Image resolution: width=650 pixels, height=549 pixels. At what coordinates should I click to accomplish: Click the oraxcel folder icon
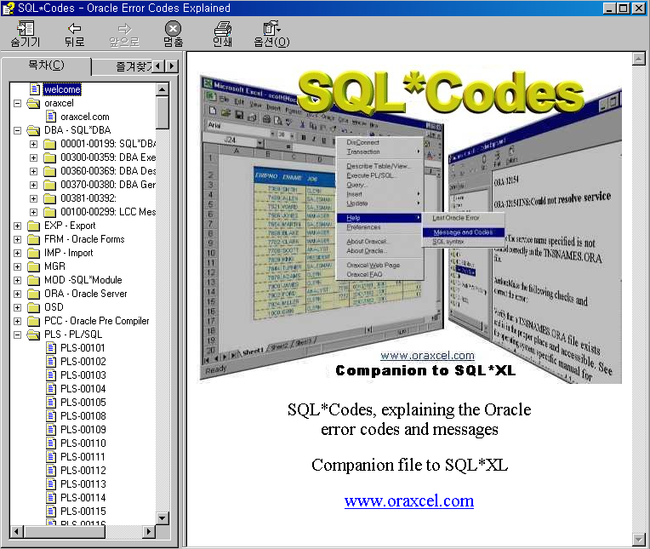click(33, 103)
